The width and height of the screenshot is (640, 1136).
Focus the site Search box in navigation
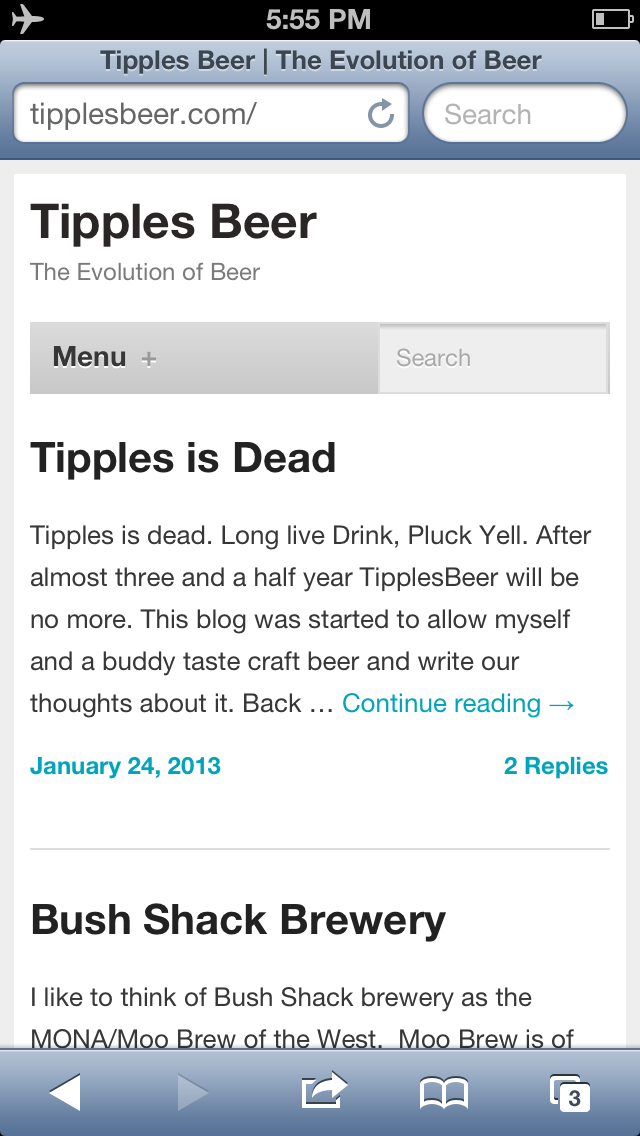(x=493, y=358)
